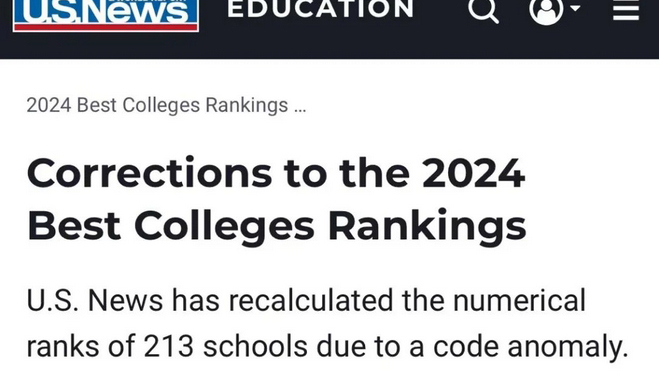Open the search magnifier icon

tap(483, 10)
